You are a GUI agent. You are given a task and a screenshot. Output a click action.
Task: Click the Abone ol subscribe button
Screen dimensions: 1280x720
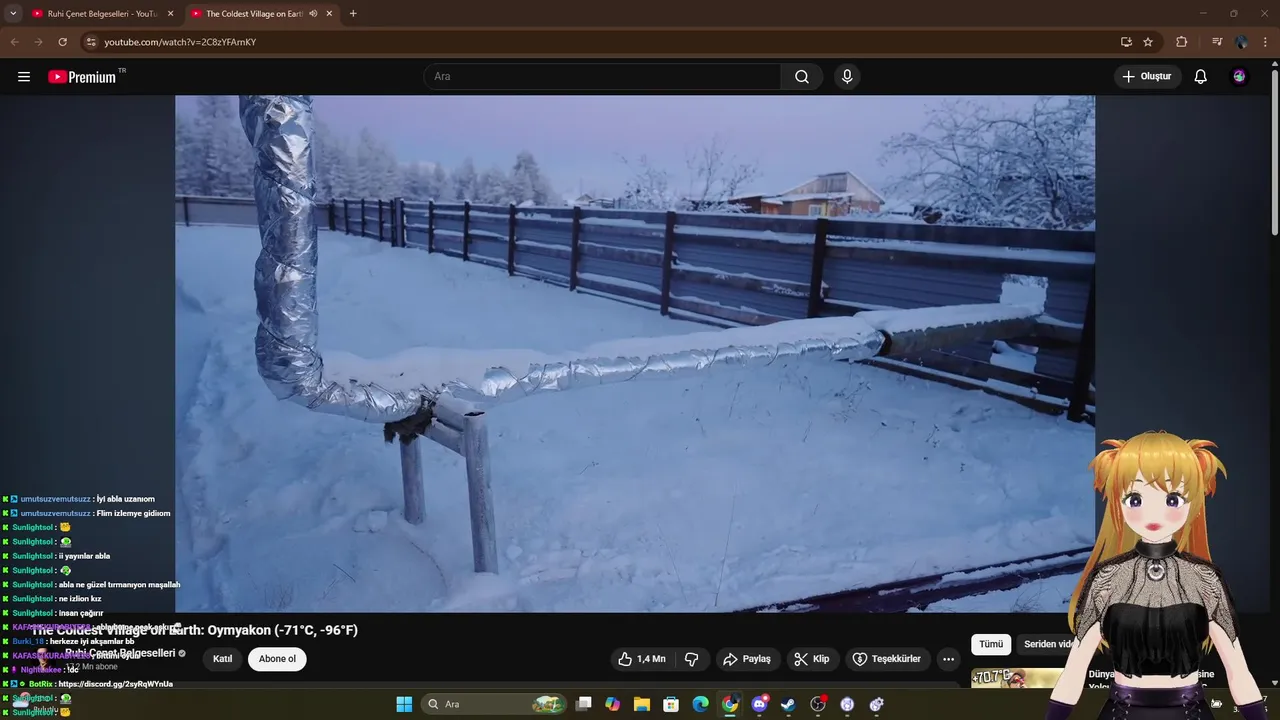277,659
